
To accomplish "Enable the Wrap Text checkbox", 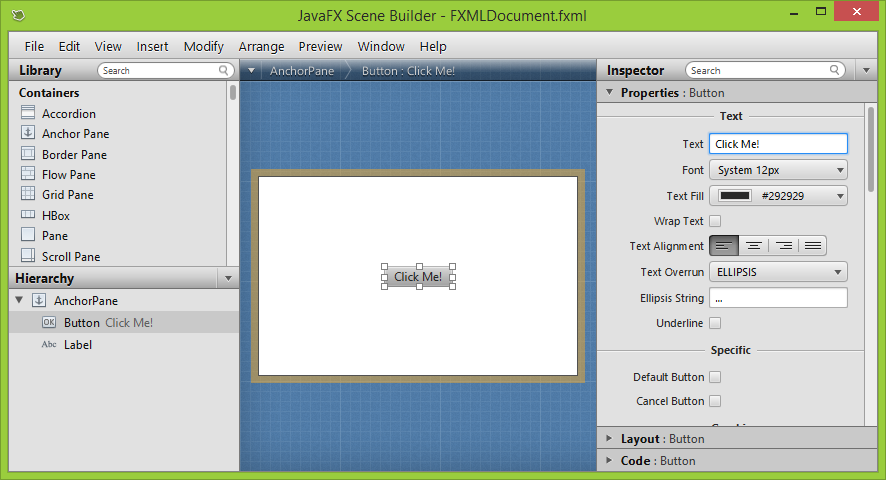I will (715, 221).
